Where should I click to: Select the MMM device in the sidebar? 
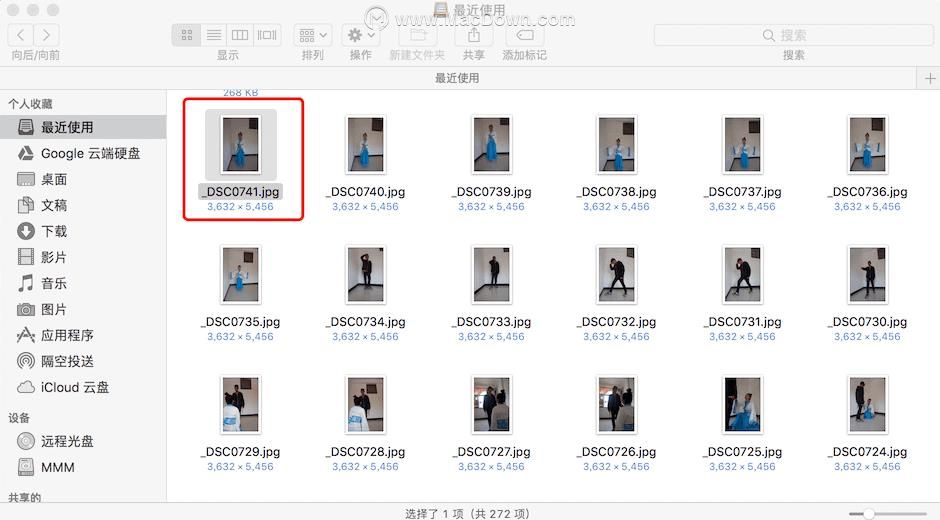coord(83,467)
